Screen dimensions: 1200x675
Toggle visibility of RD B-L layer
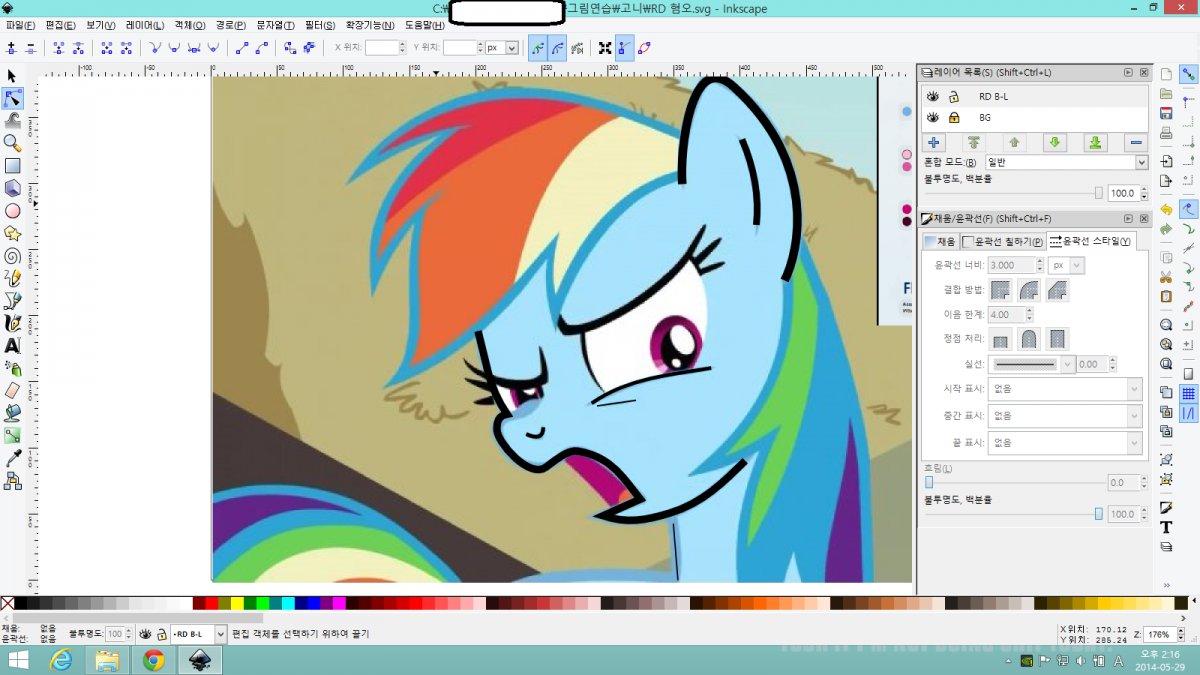click(x=933, y=97)
